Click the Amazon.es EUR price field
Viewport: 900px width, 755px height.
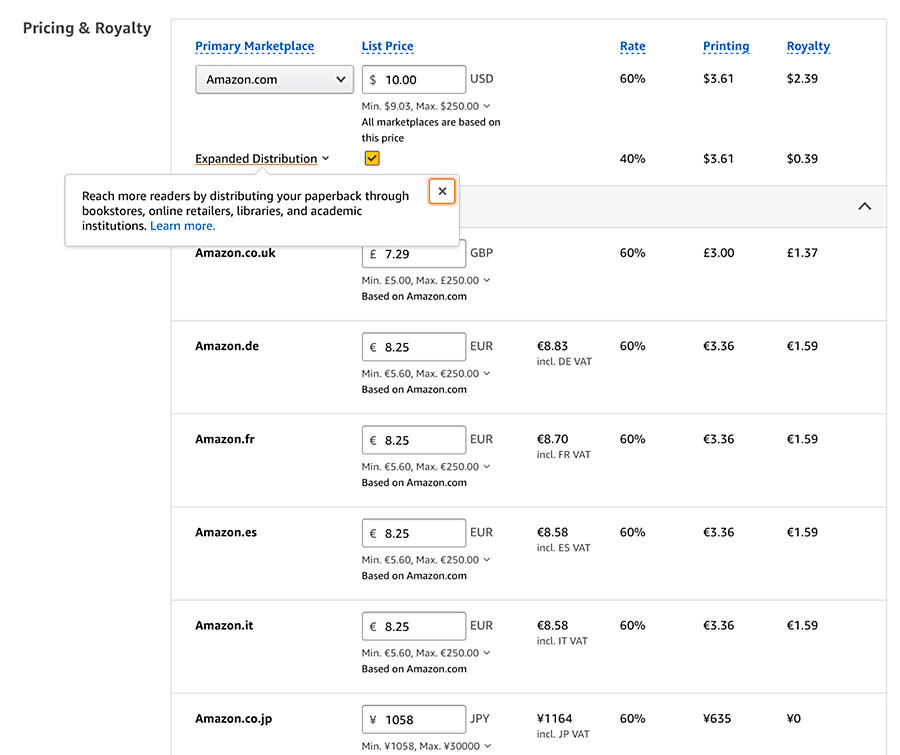(414, 533)
